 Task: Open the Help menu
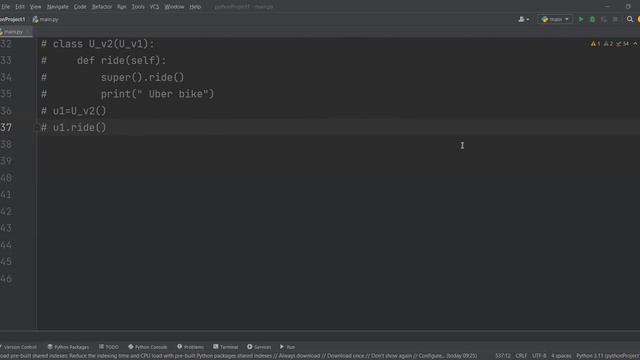tap(195, 7)
